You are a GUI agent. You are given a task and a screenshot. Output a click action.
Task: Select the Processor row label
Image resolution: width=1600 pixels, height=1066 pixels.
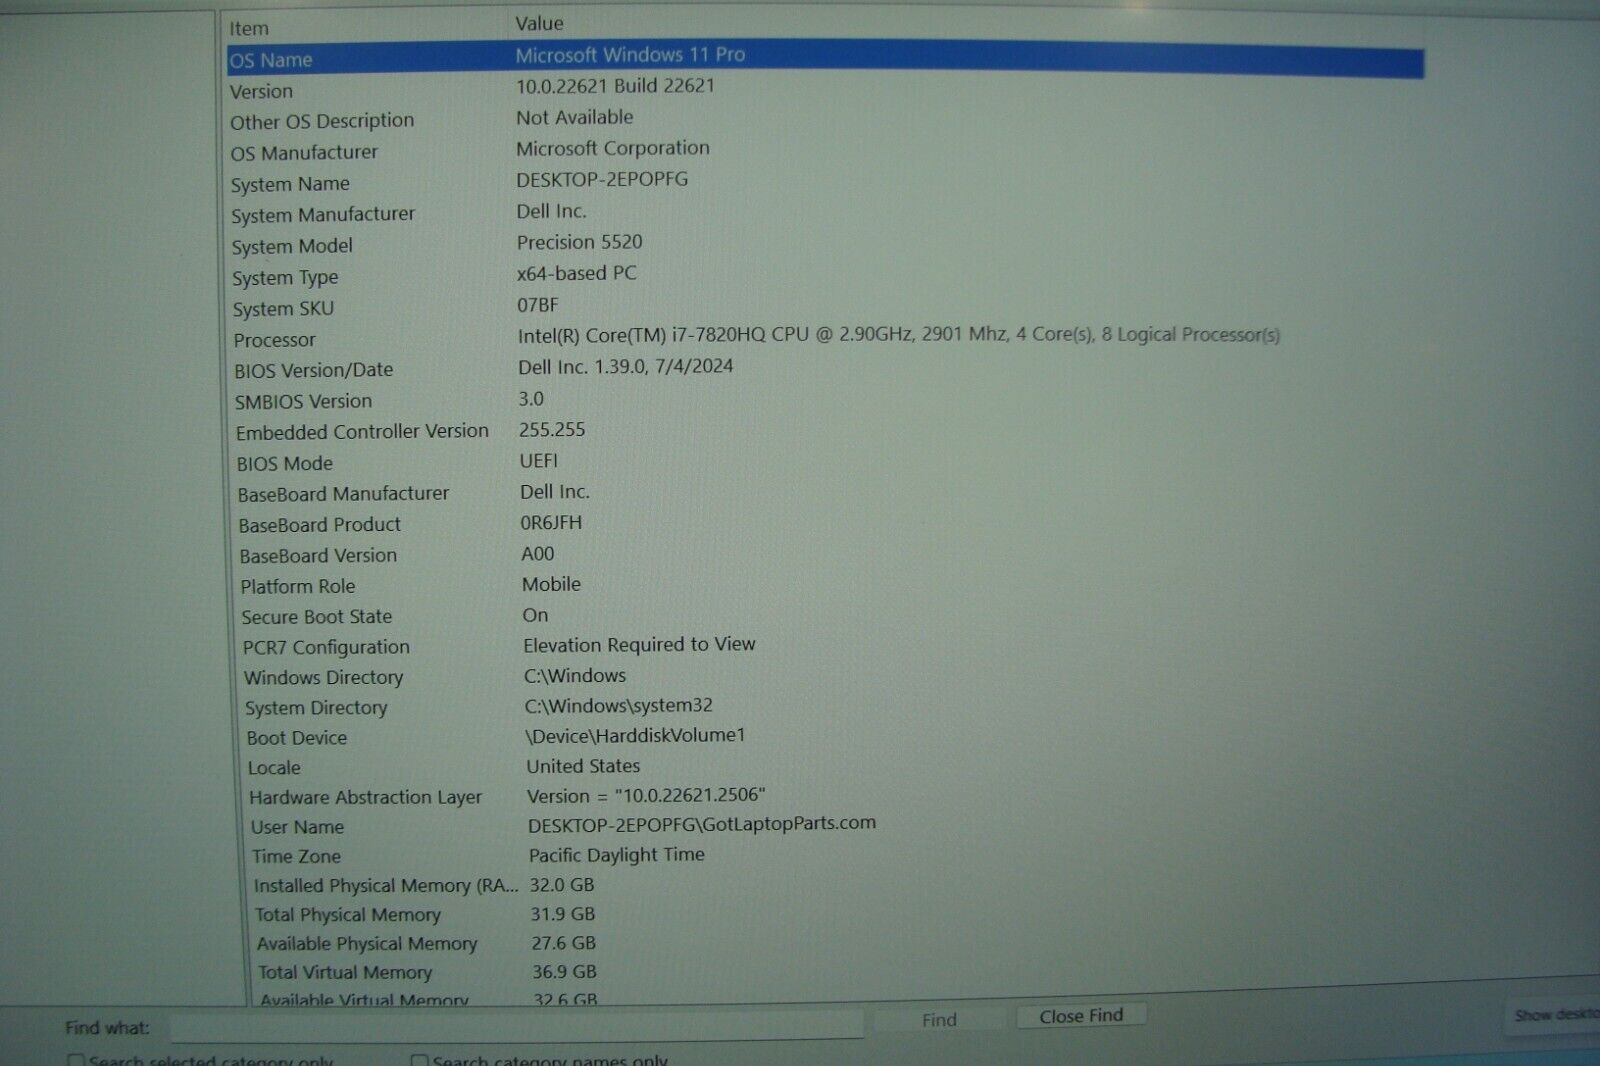(274, 340)
